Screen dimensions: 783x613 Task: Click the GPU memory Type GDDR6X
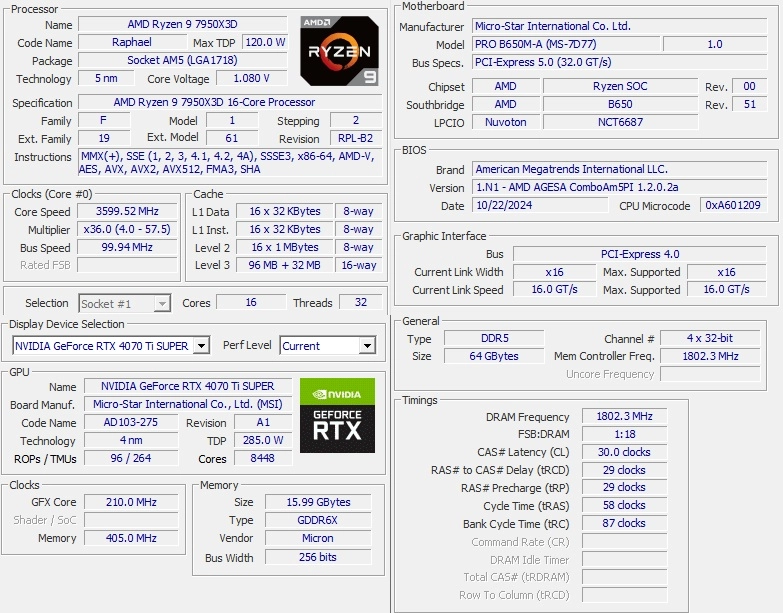tap(318, 520)
